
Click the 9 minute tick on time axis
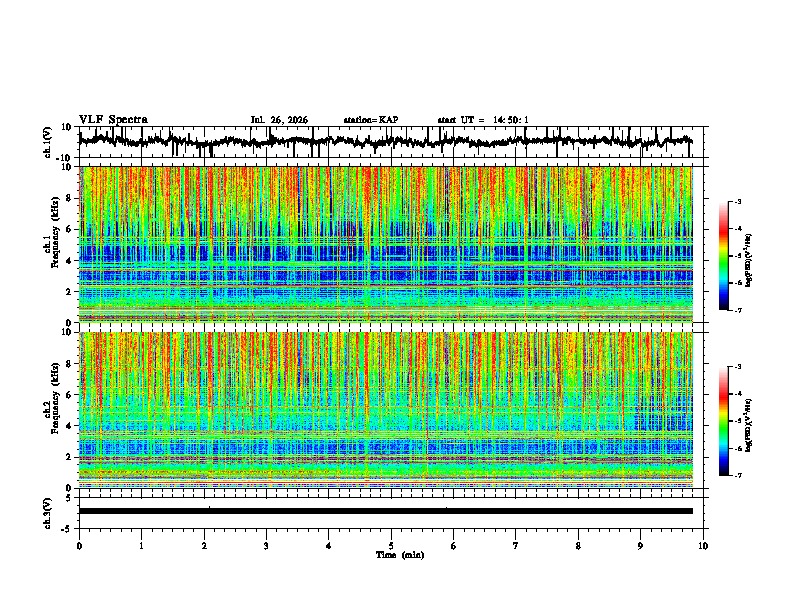pyautogui.click(x=640, y=546)
